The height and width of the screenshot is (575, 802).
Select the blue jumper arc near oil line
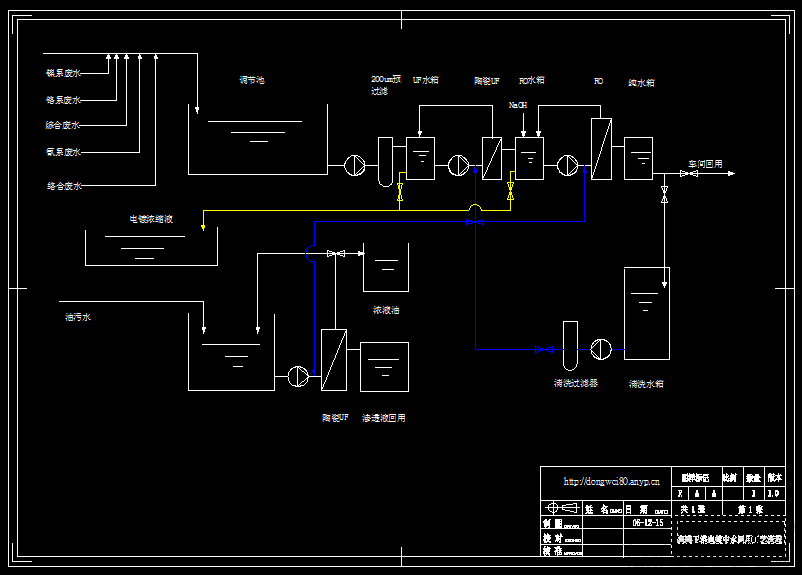click(310, 253)
